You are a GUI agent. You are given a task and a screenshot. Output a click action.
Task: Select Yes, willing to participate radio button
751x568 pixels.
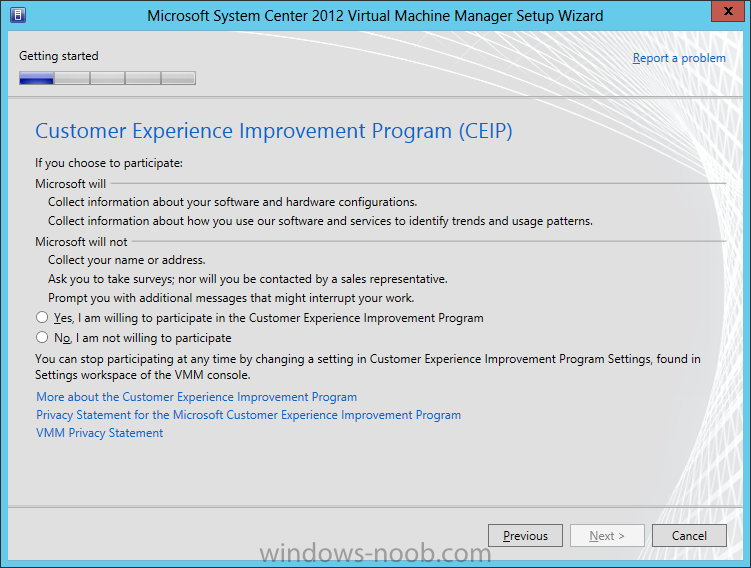pos(42,318)
